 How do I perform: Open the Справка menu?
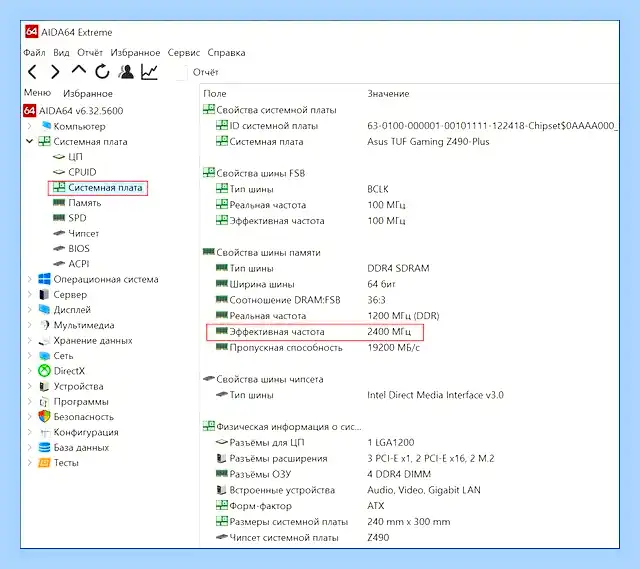pyautogui.click(x=226, y=53)
